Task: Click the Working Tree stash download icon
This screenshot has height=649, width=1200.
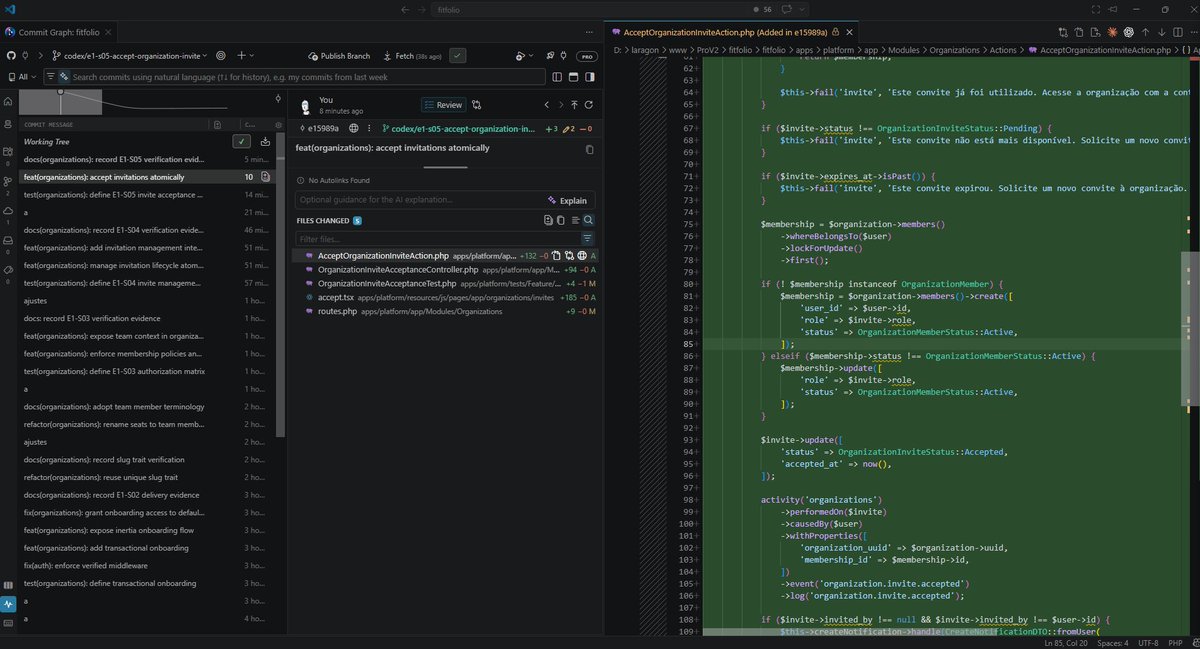Action: (265, 142)
